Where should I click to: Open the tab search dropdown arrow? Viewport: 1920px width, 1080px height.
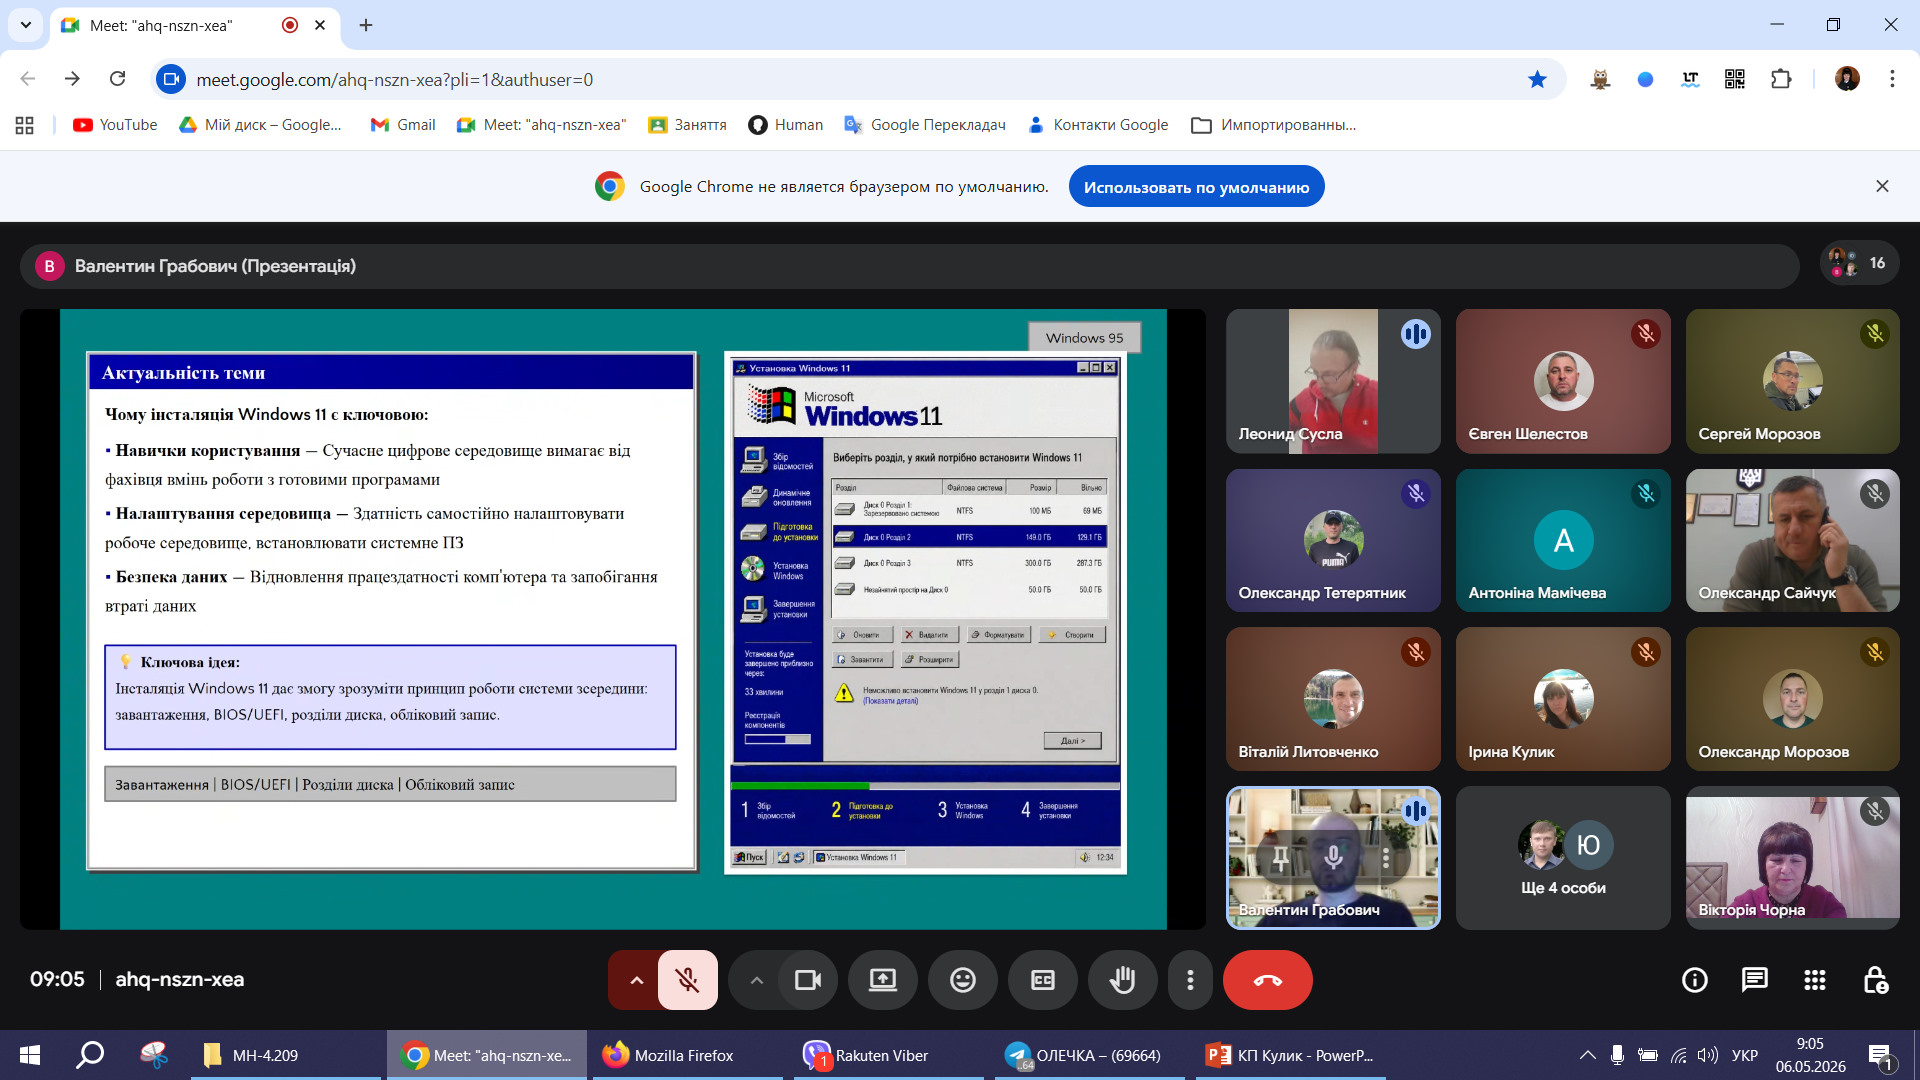click(25, 25)
